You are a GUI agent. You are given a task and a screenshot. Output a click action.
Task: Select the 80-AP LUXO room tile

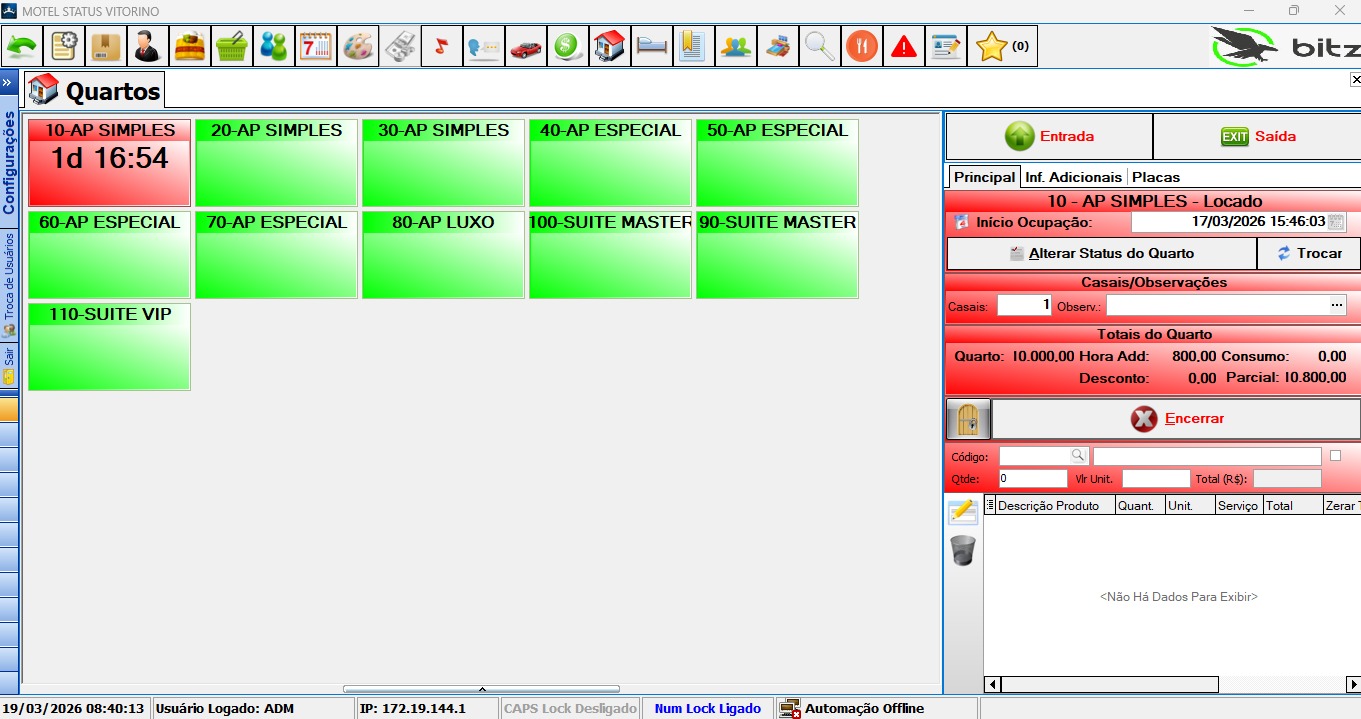(x=443, y=255)
